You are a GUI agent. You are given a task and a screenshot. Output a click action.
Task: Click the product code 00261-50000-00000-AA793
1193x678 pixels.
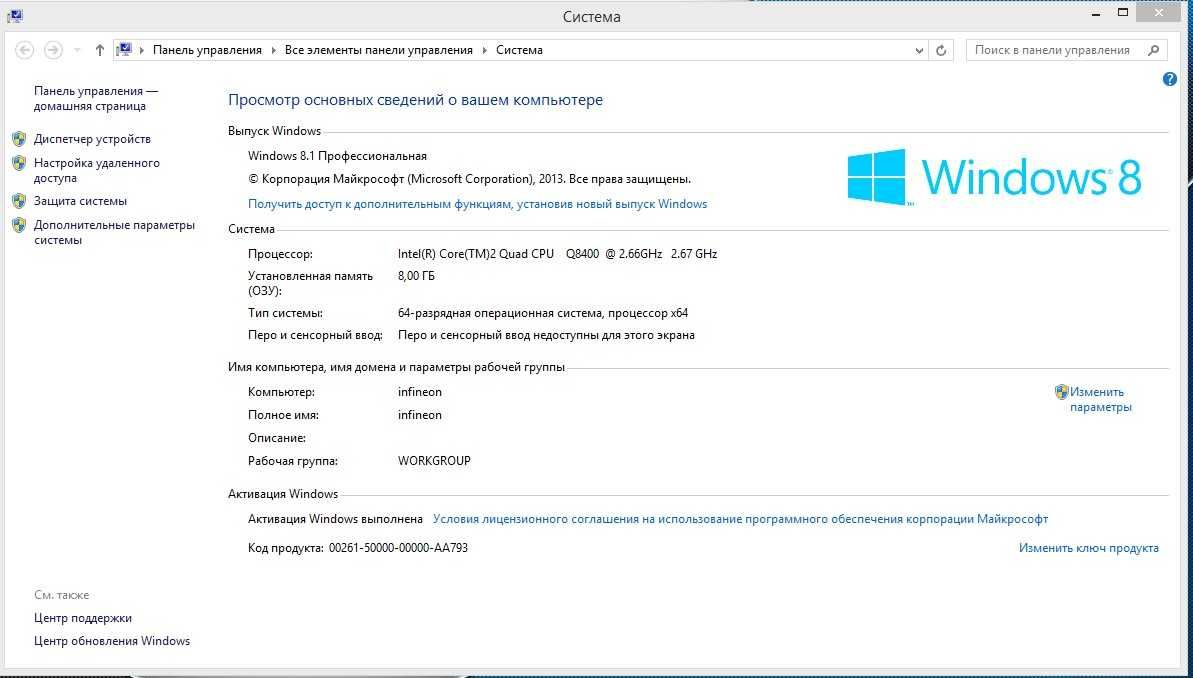pos(398,548)
